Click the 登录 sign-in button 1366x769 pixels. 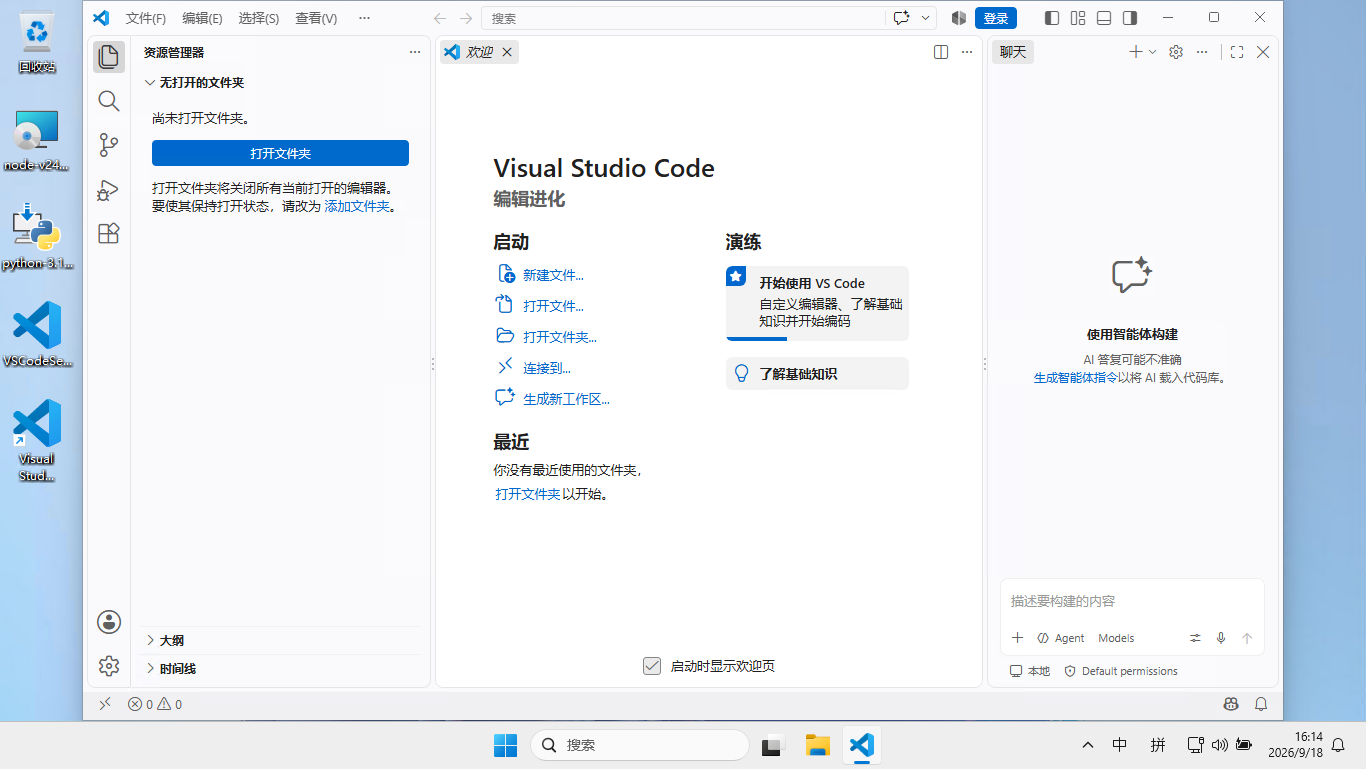tap(996, 18)
